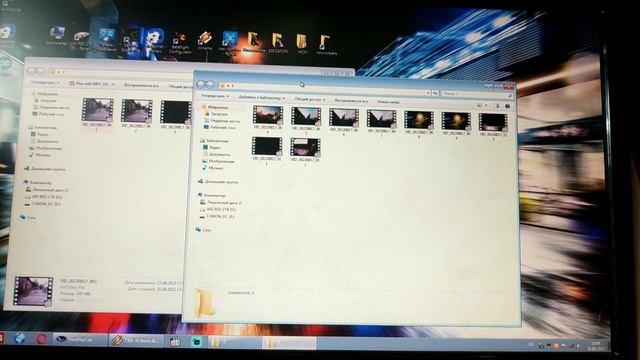Select video thumbnail numbered 2 in rear window

[137, 111]
